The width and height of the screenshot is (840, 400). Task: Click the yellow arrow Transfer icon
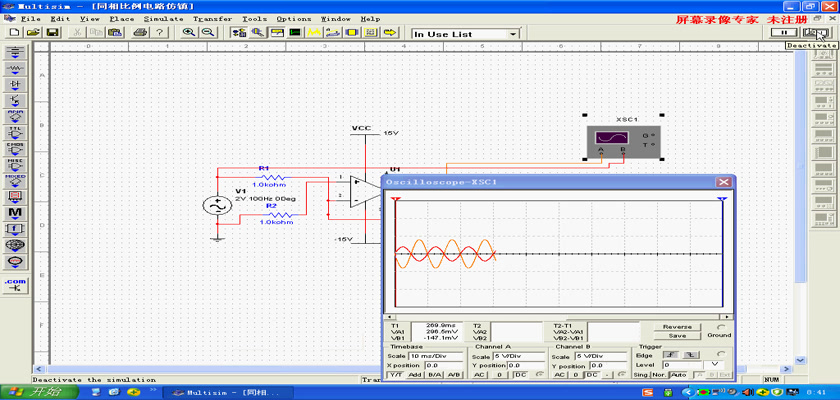[x=391, y=33]
